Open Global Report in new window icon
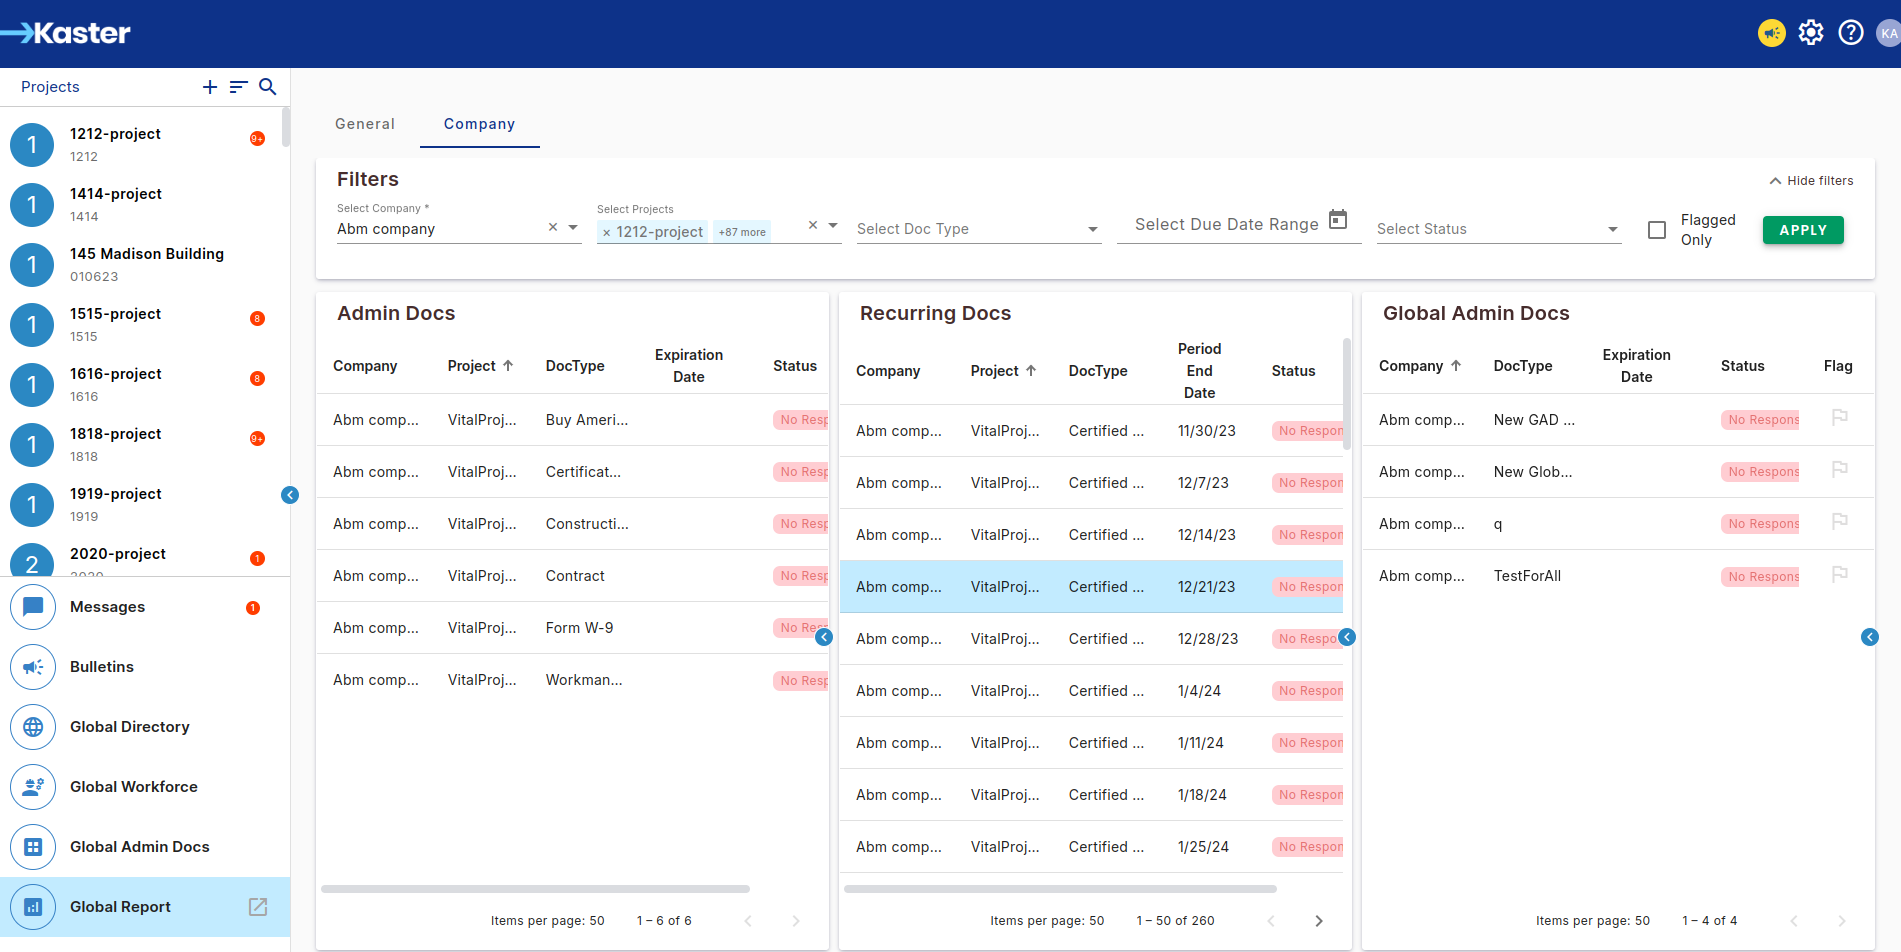 [258, 907]
